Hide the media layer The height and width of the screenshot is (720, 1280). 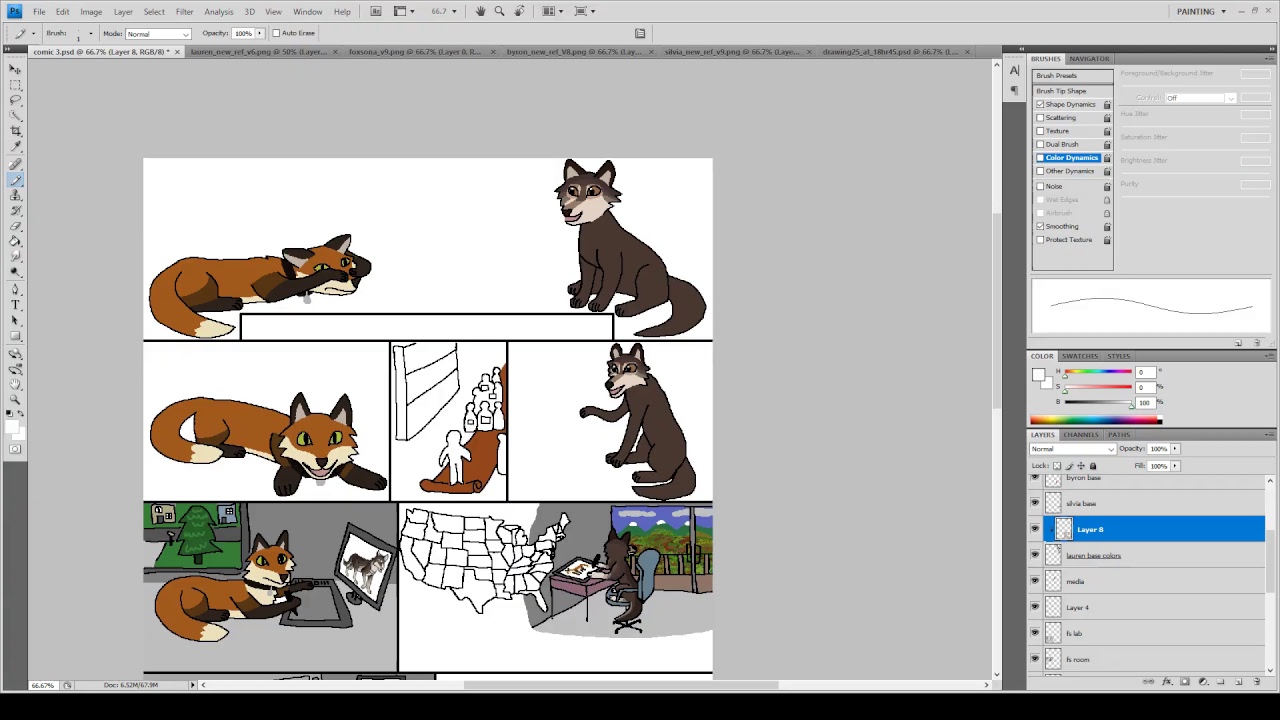pos(1035,581)
